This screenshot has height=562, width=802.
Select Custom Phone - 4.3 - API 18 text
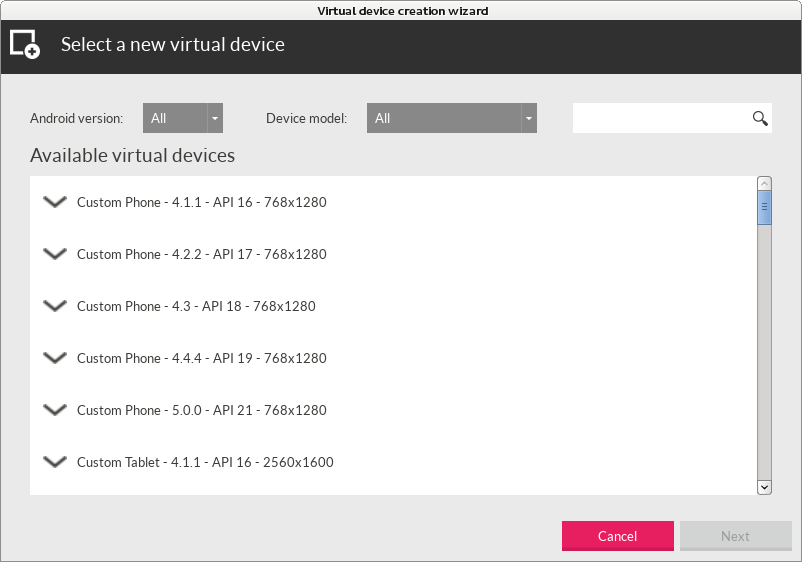(x=196, y=306)
